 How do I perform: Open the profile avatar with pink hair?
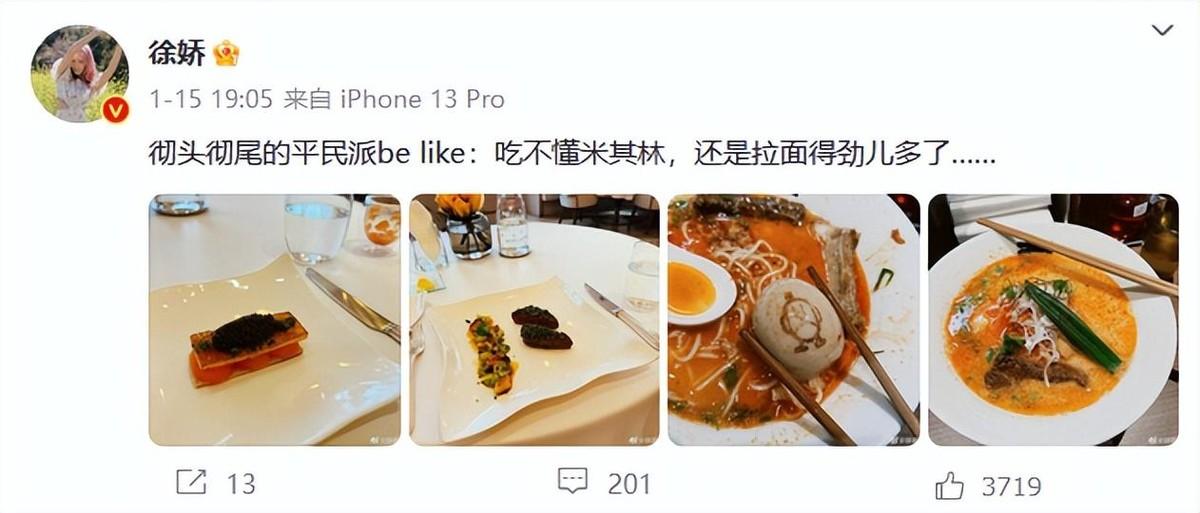80,74
